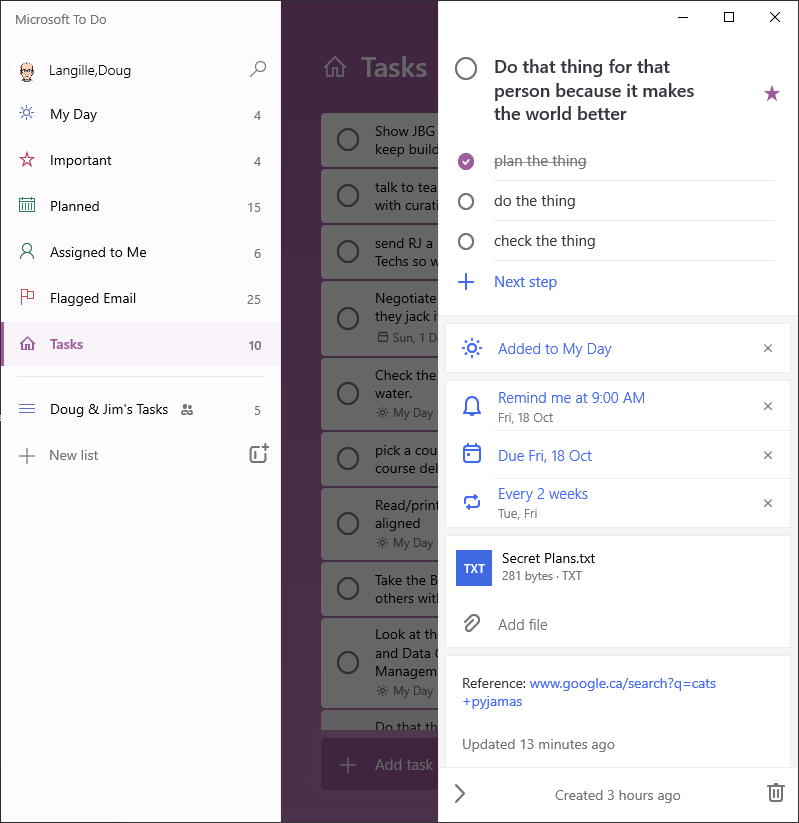Click the reminder bell icon
Screen dimensions: 799x823
472,406
